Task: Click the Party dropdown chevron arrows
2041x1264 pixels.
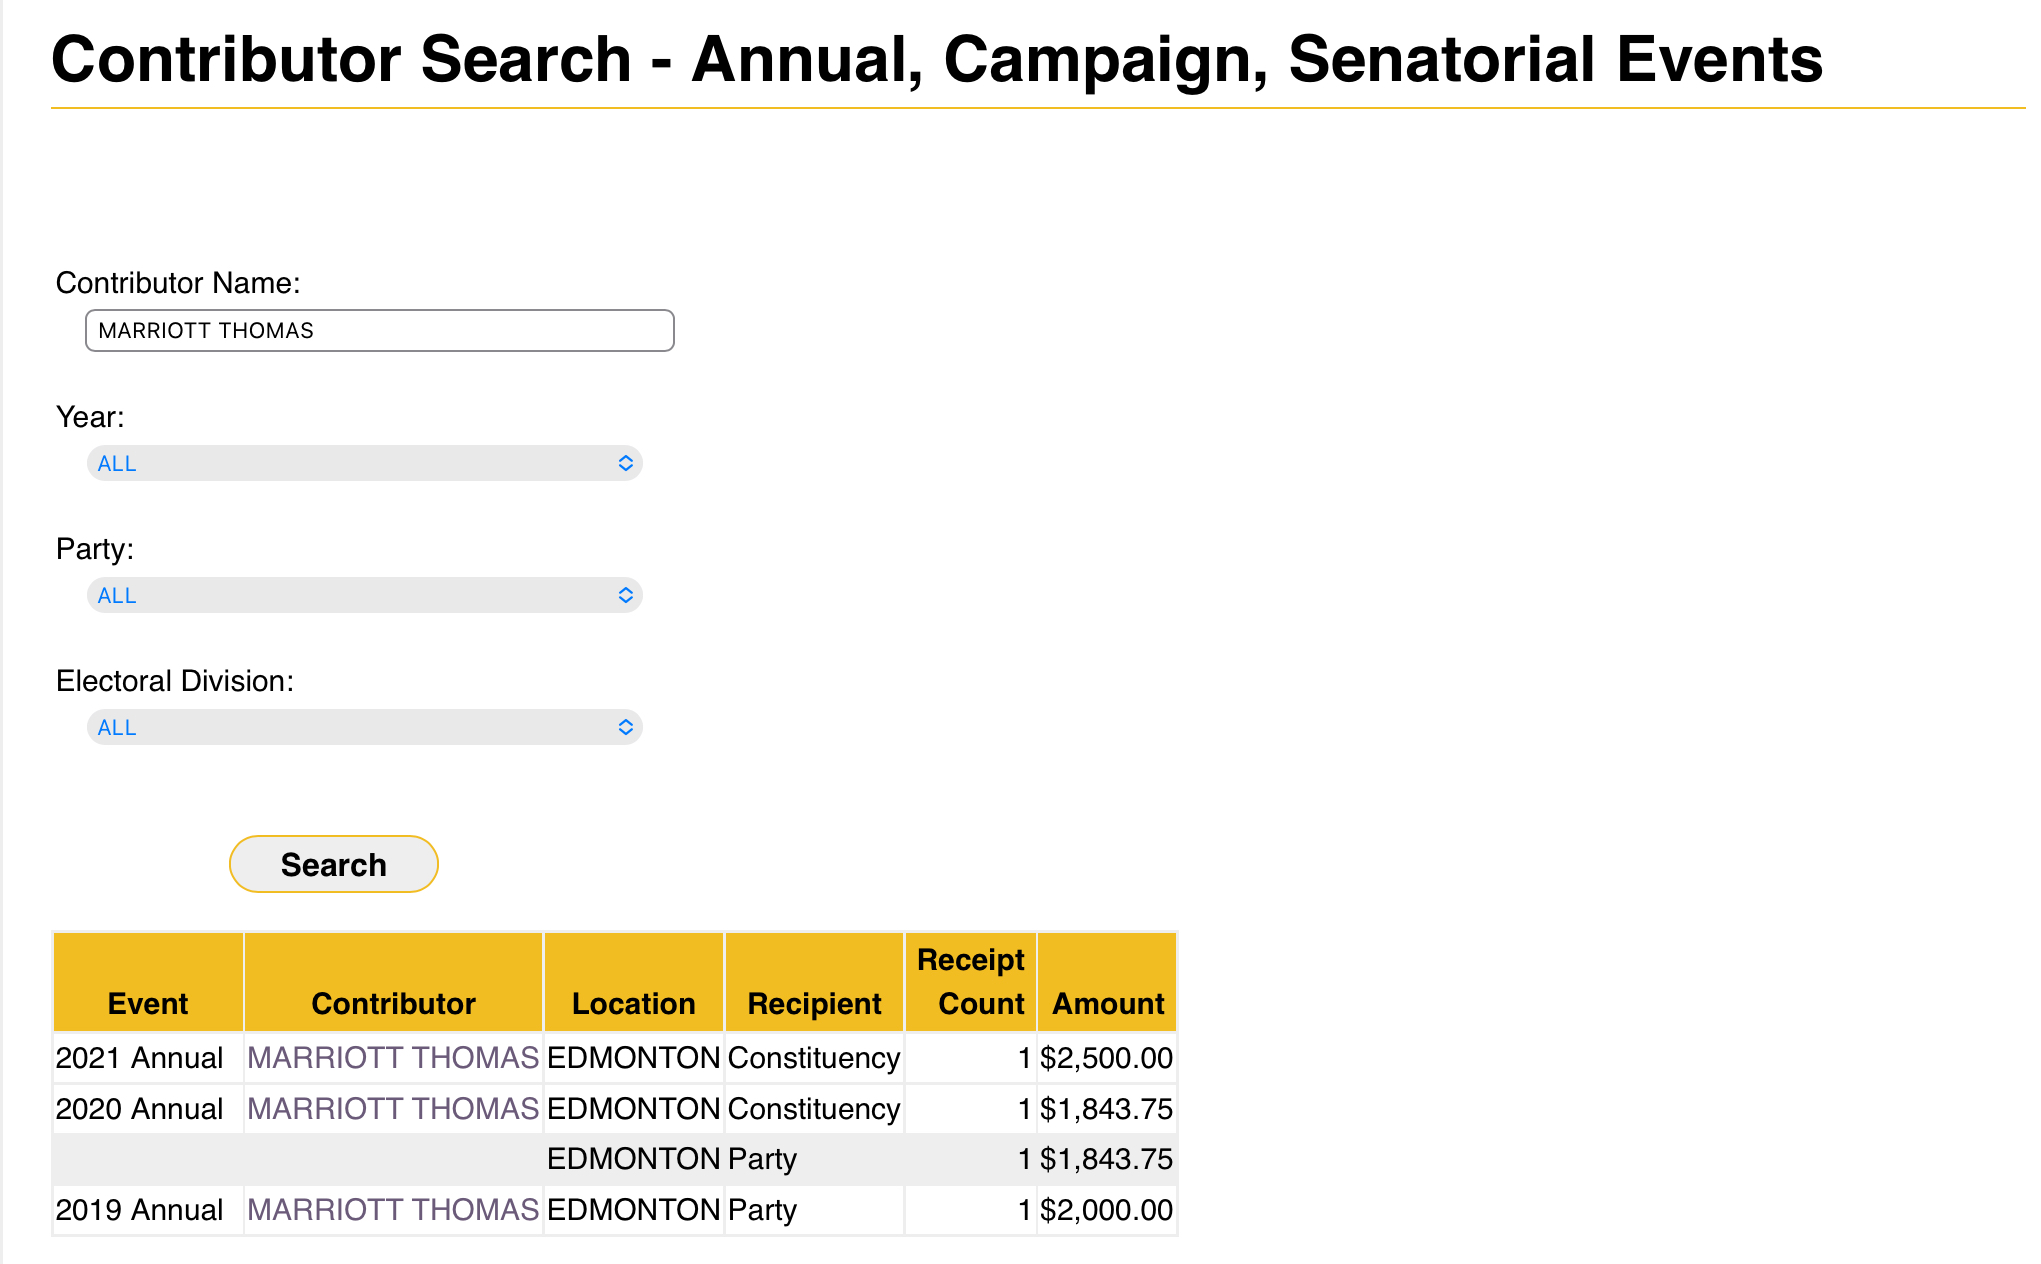Action: click(x=626, y=595)
